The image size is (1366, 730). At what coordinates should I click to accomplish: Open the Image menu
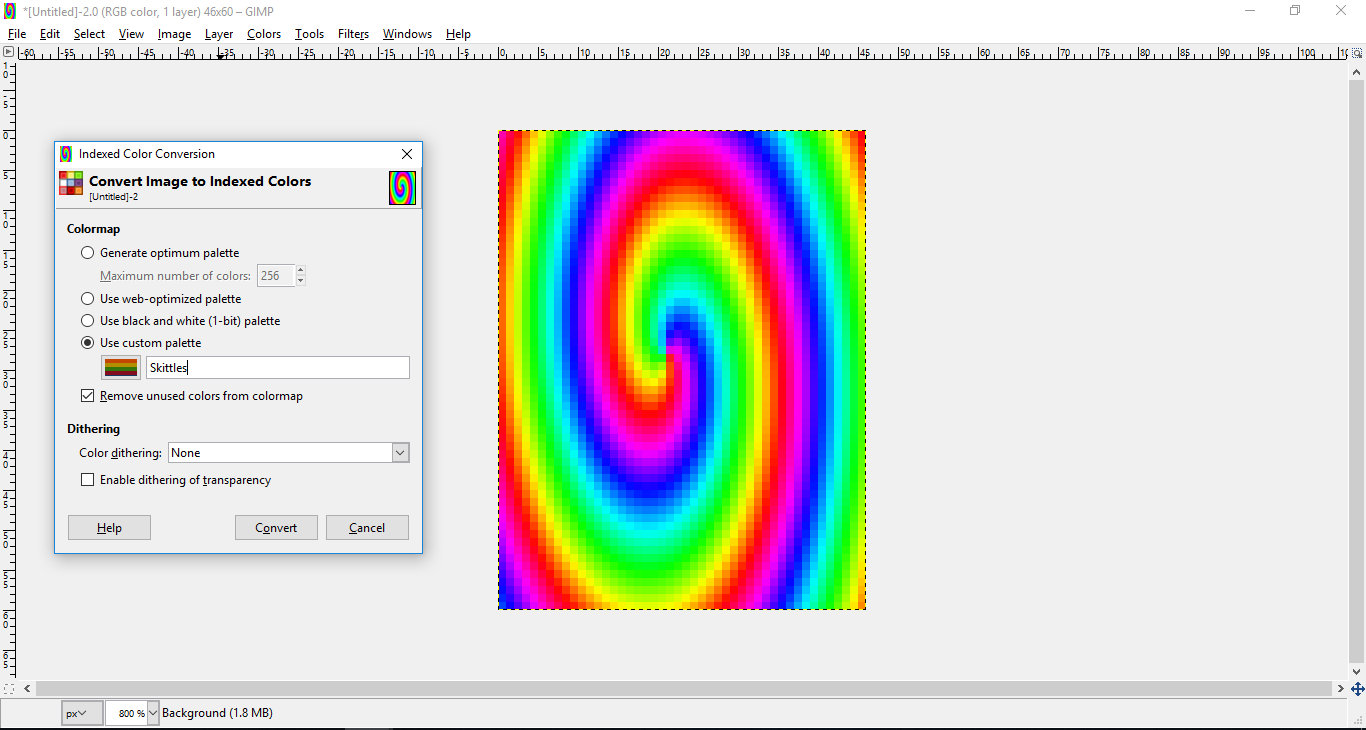pyautogui.click(x=174, y=34)
